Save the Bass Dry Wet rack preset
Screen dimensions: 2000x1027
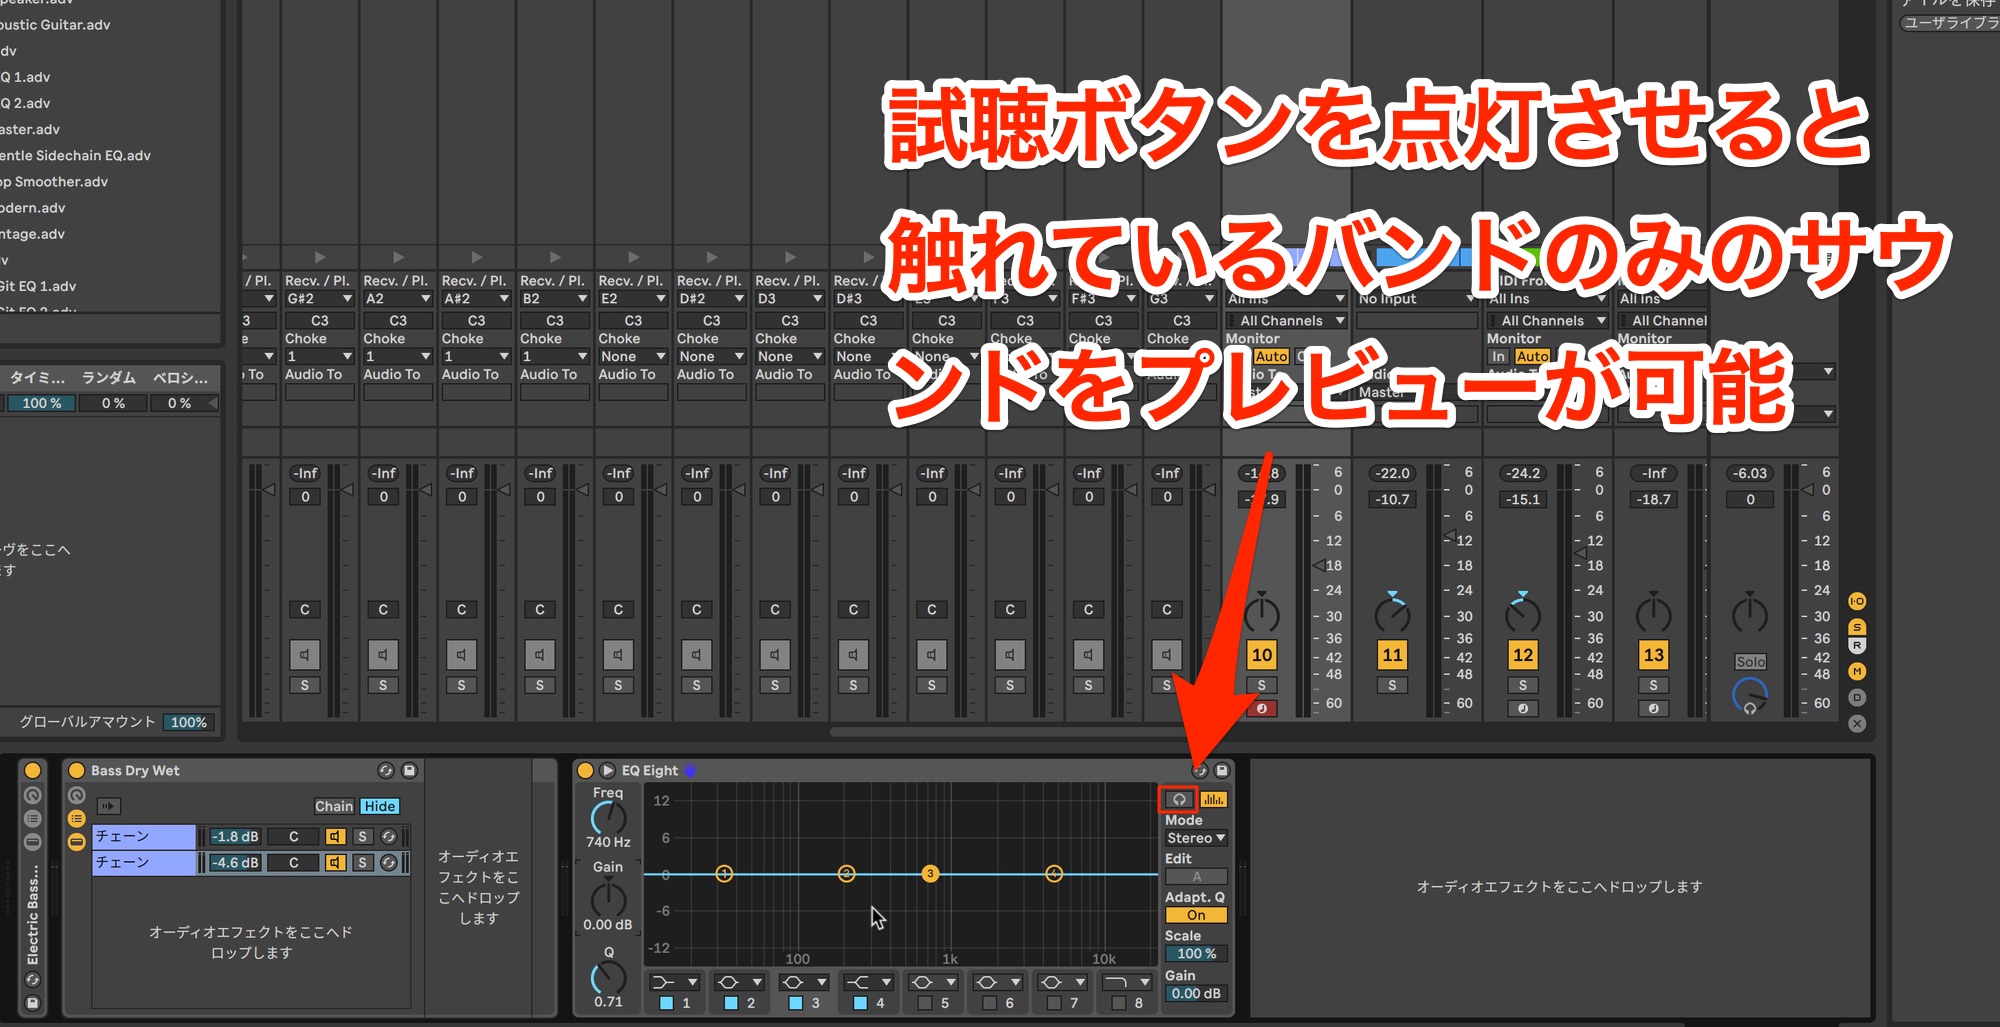(x=409, y=770)
